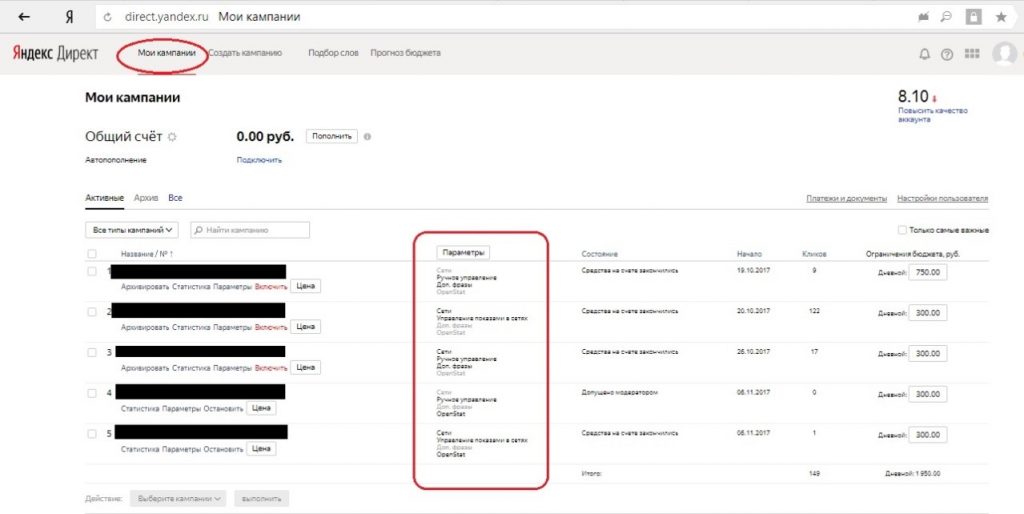Image resolution: width=1024 pixels, height=514 pixels.
Task: Open Статистика for campaign 4
Action: pyautogui.click(x=140, y=409)
